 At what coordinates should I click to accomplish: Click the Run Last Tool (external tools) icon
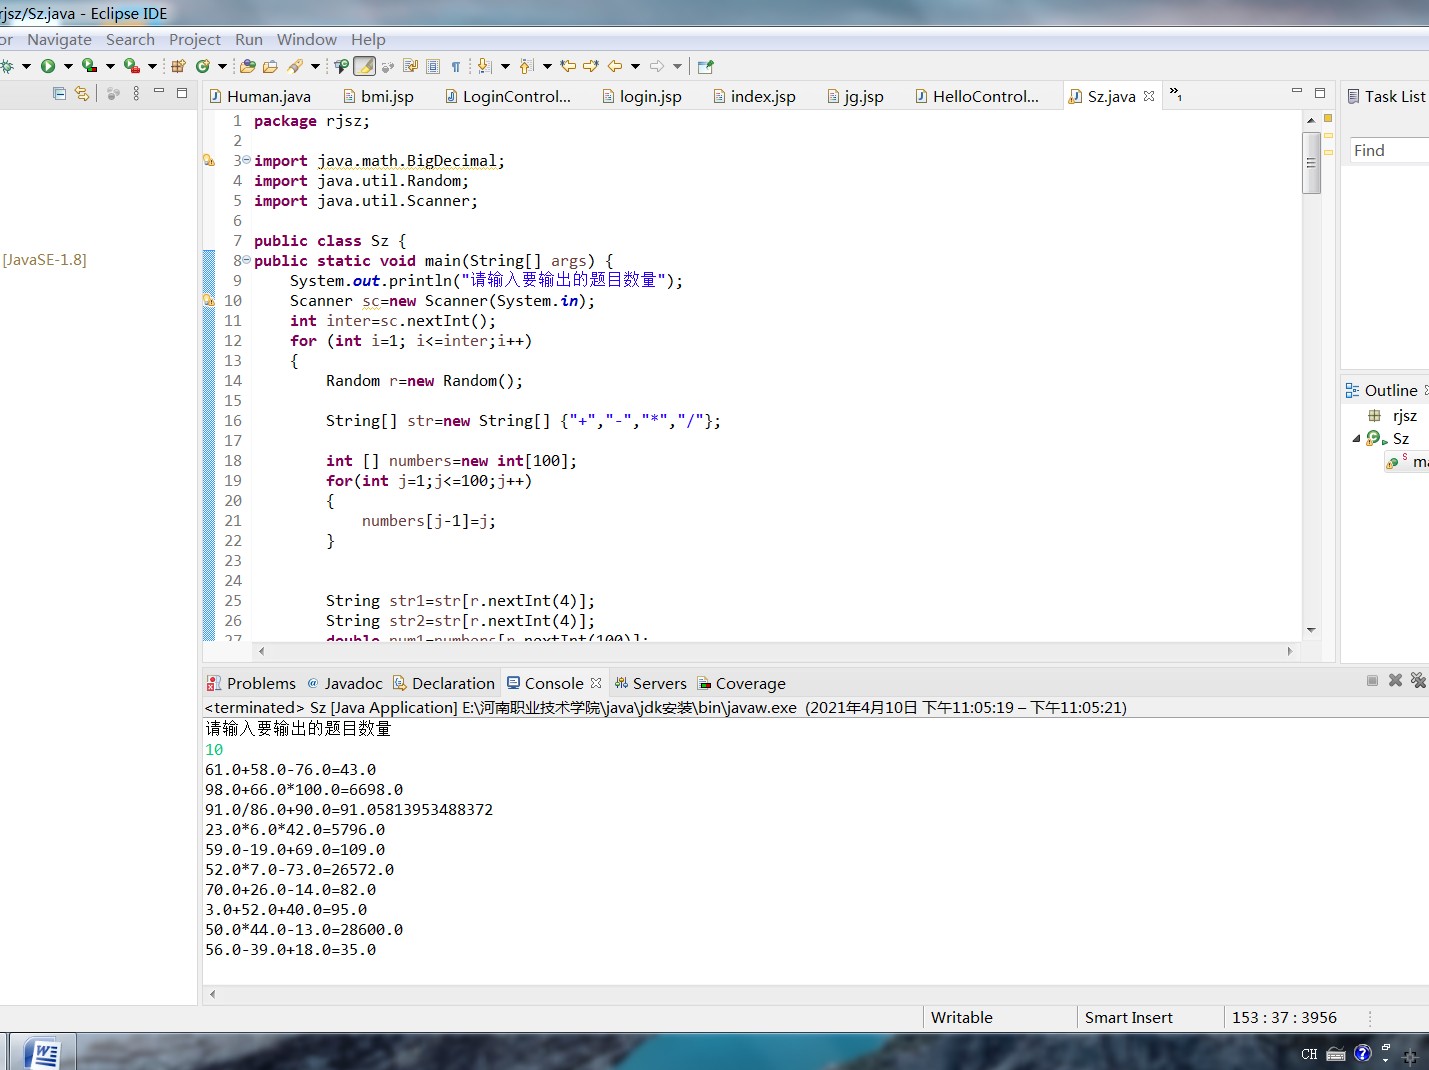pyautogui.click(x=131, y=67)
